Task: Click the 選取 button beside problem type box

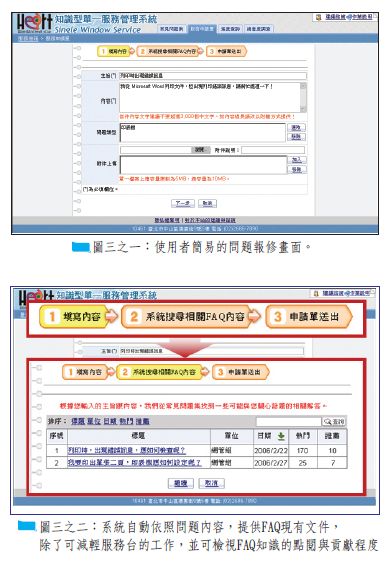Action: click(x=296, y=128)
